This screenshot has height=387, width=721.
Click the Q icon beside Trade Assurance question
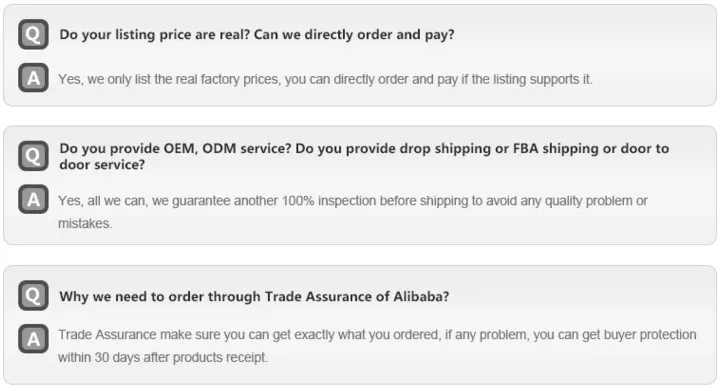point(33,296)
